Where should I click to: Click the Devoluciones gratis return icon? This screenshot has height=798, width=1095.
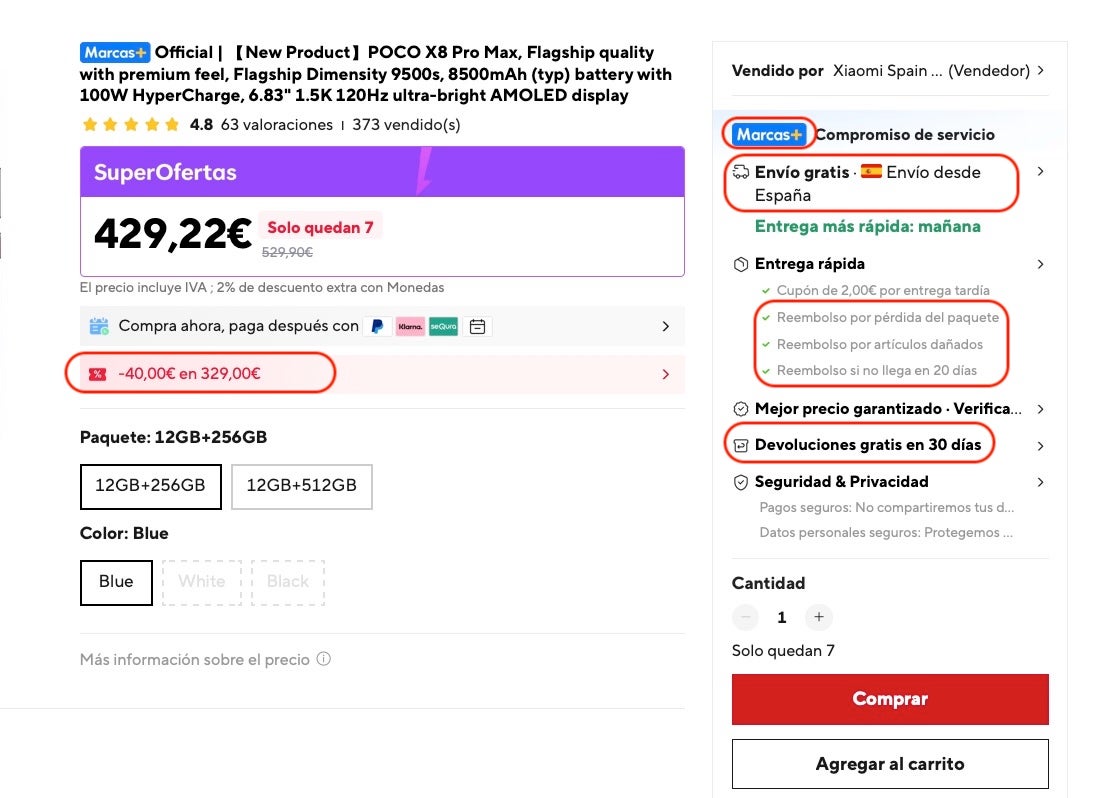(741, 445)
